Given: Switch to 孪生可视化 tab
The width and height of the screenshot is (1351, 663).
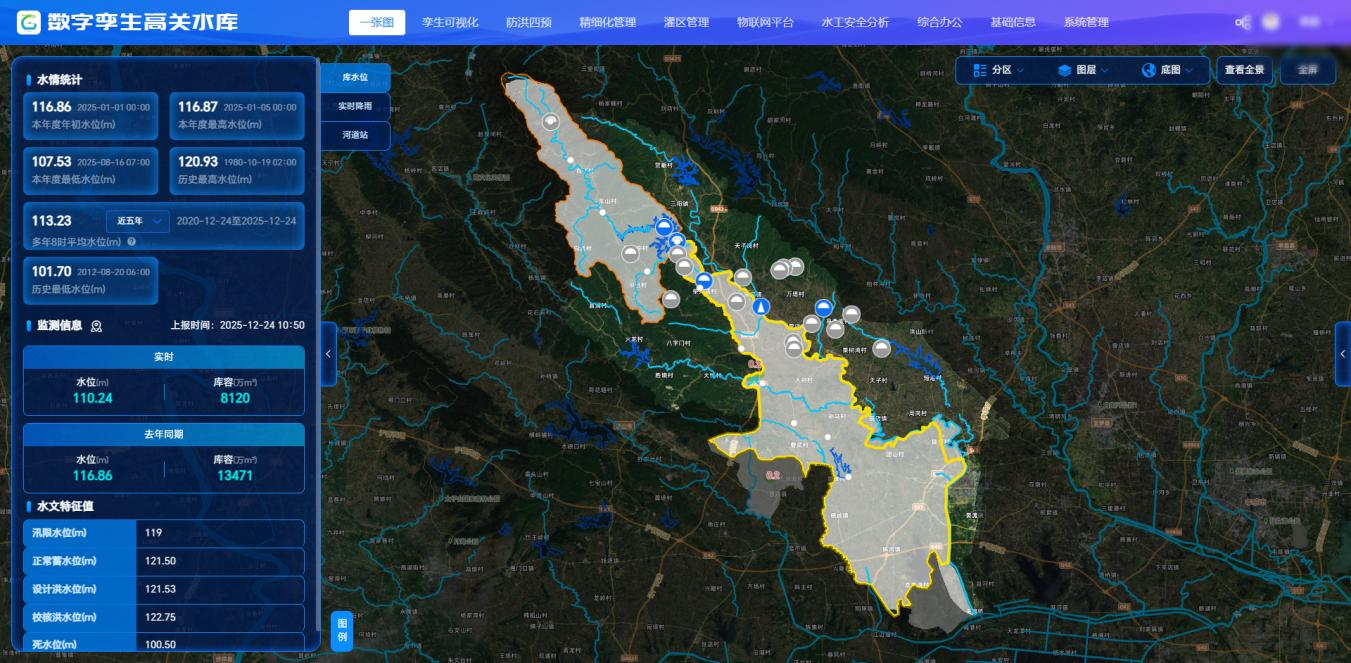Looking at the screenshot, I should pos(450,22).
